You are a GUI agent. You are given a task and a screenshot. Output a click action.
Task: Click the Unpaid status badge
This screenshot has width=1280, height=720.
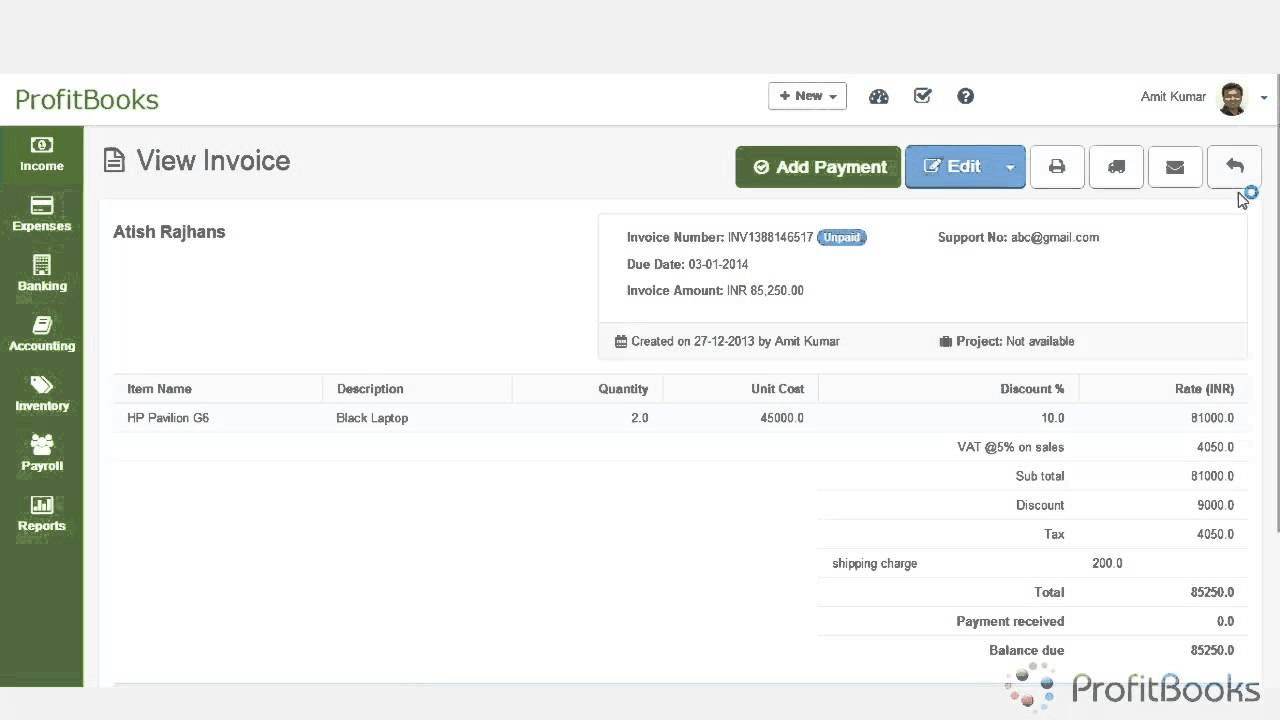click(x=841, y=237)
